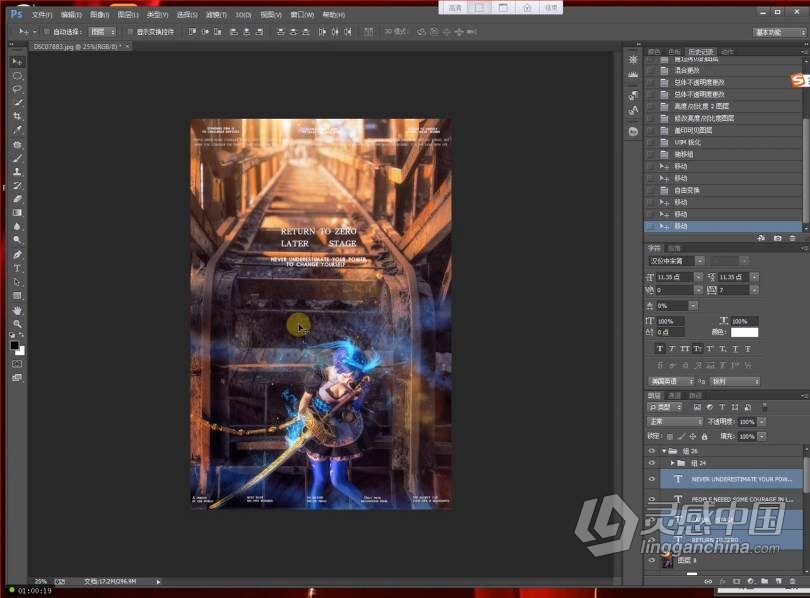Select the Eraser tool
The image size is (810, 598).
(17, 199)
